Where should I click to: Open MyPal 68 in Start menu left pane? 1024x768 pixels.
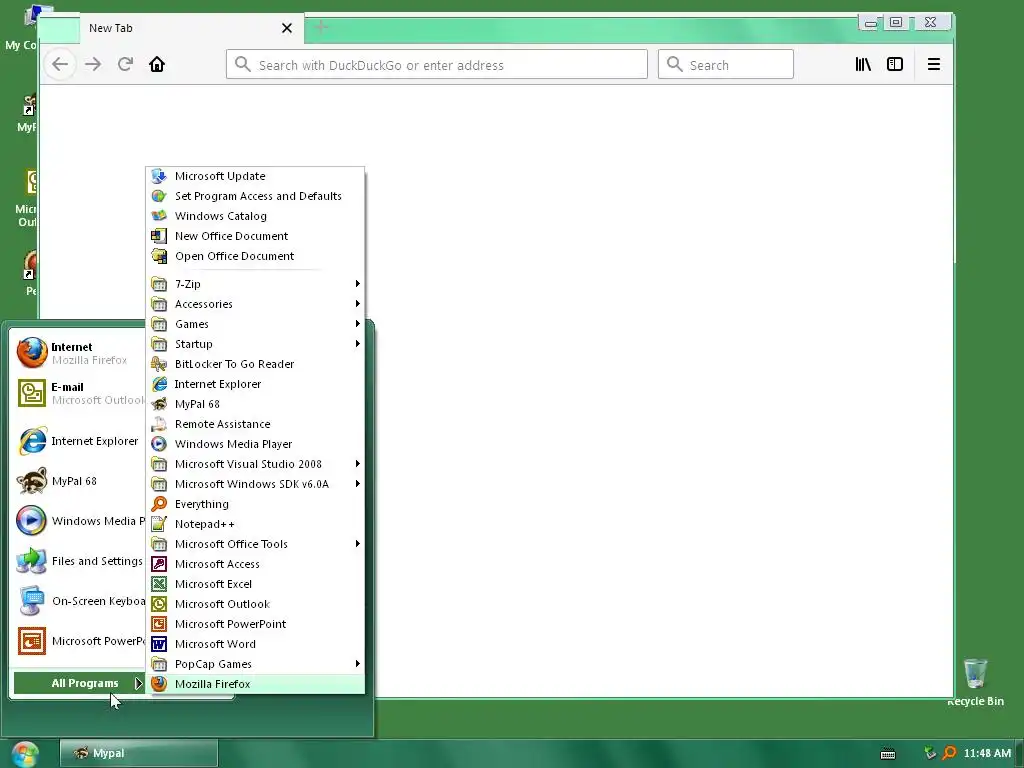[79, 481]
